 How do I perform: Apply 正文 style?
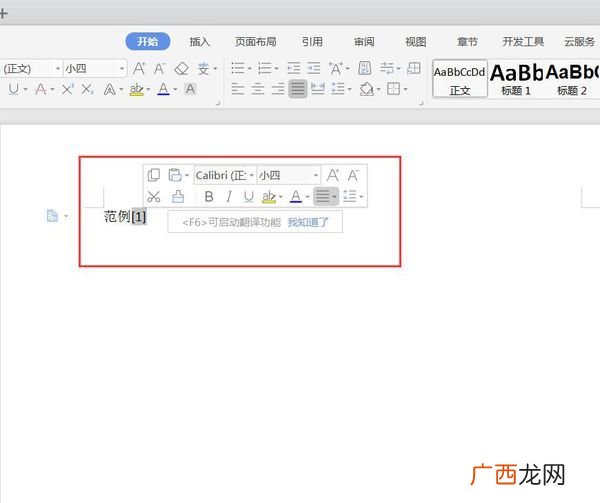pyautogui.click(x=460, y=79)
